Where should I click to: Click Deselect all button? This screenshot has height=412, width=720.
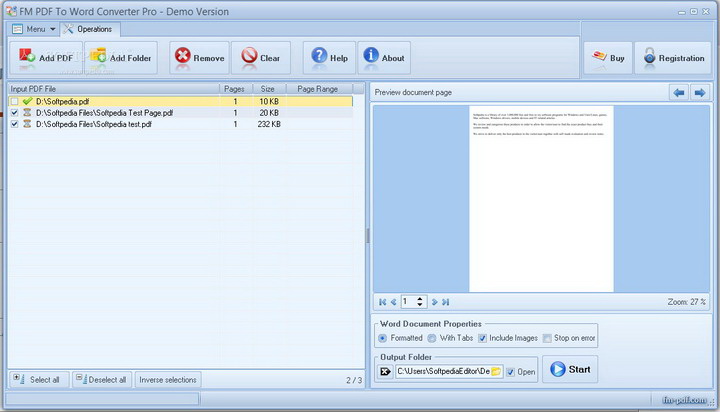(102, 380)
